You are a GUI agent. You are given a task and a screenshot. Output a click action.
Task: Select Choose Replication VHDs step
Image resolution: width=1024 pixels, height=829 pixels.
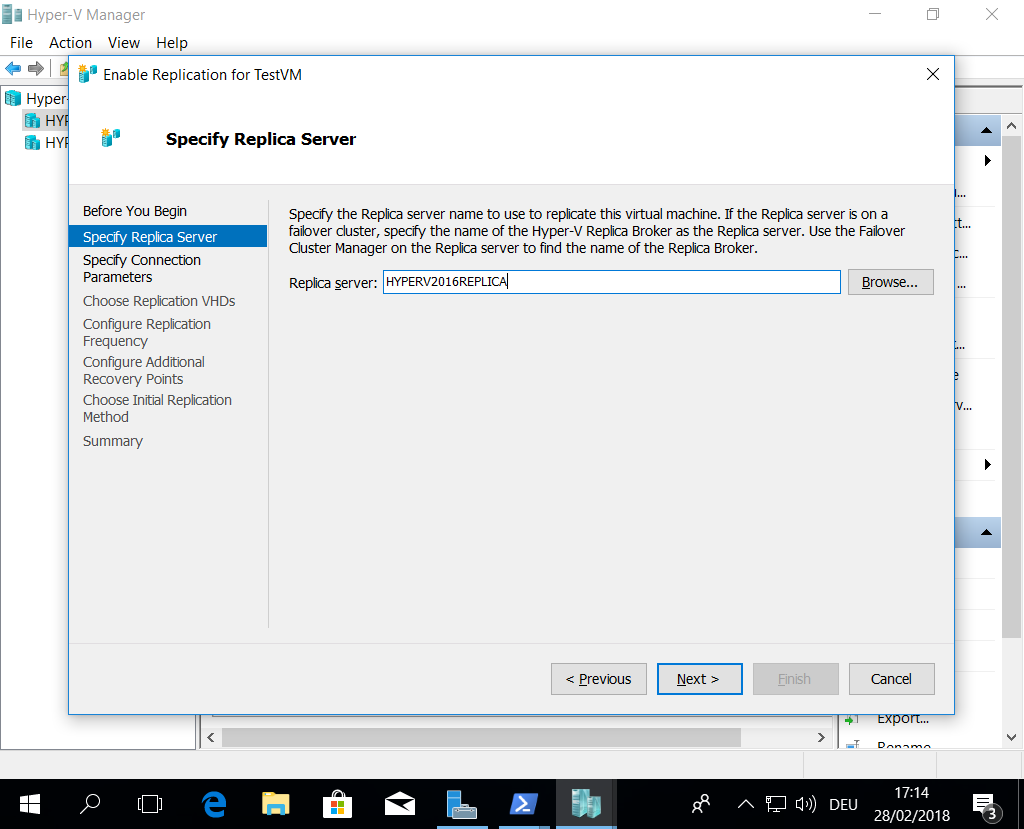point(159,301)
